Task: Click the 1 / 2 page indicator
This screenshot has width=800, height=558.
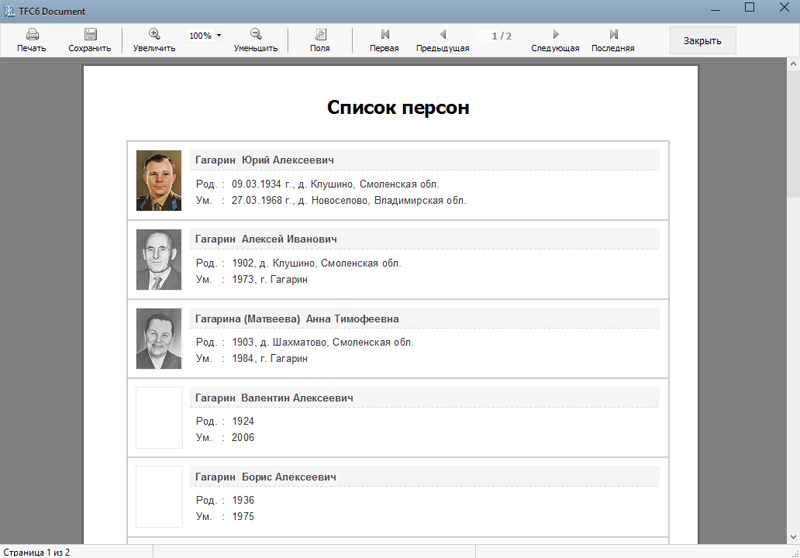Action: click(502, 36)
